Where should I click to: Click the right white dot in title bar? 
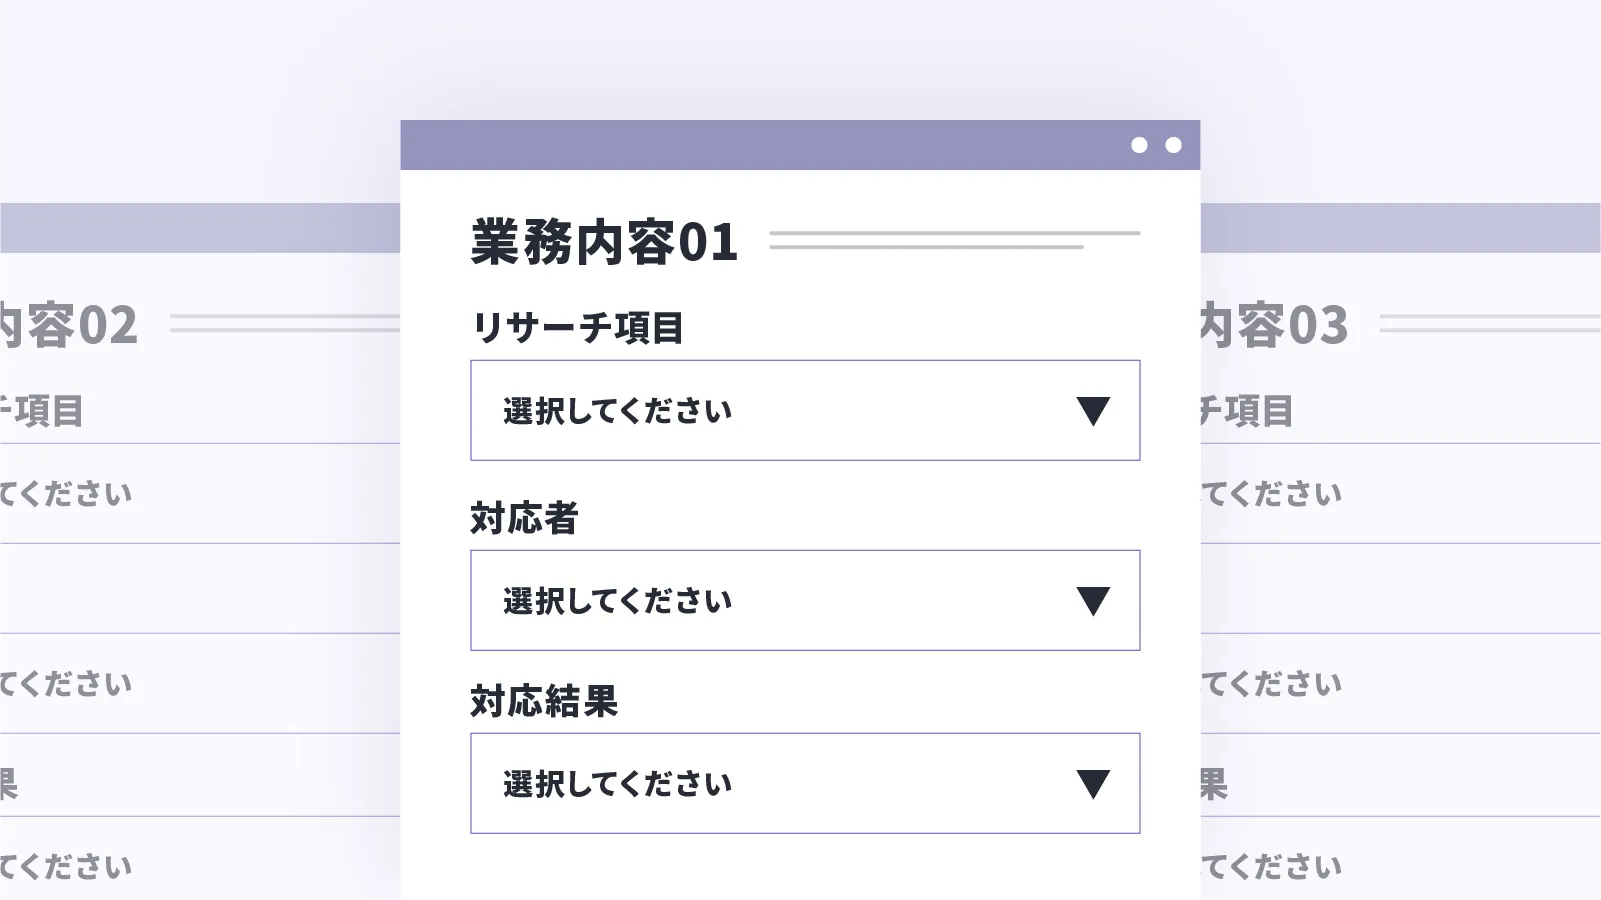click(1173, 145)
